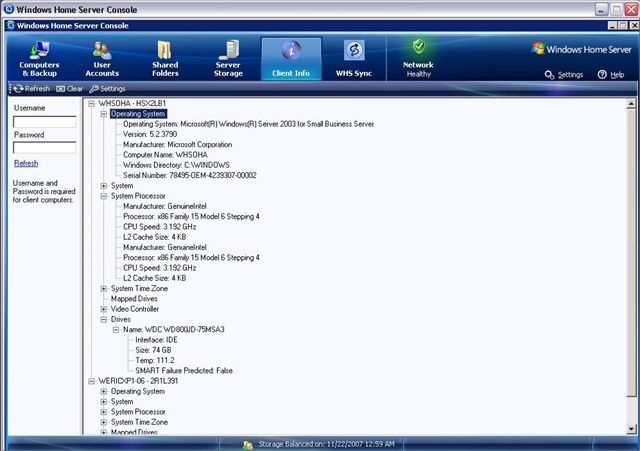Collapse the WHSOHA System Processor node
The width and height of the screenshot is (640, 451).
pyautogui.click(x=104, y=196)
